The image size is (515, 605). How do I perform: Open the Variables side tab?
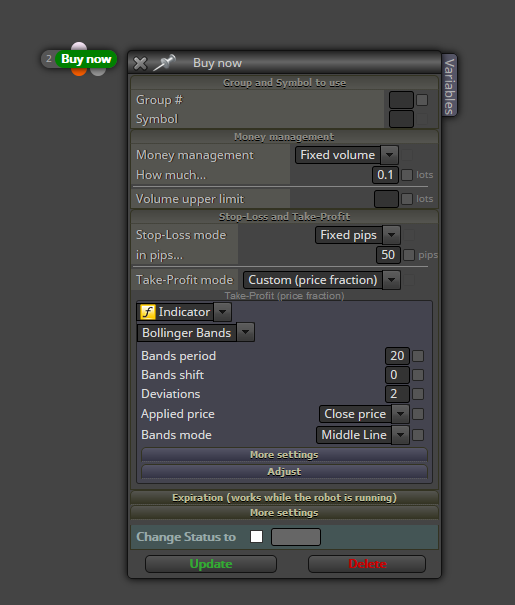coord(449,86)
